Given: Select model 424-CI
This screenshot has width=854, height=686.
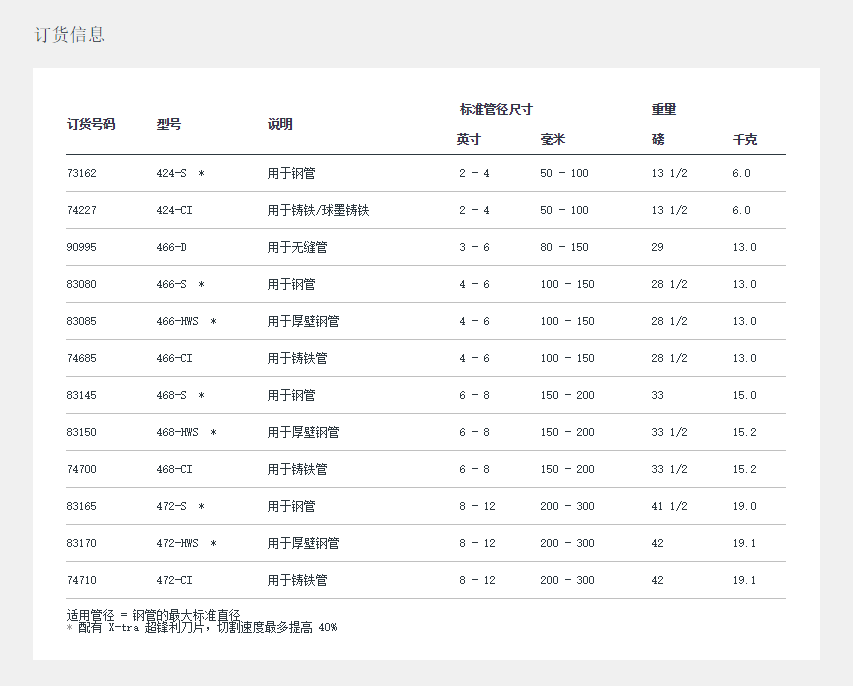Looking at the screenshot, I should pos(174,211).
